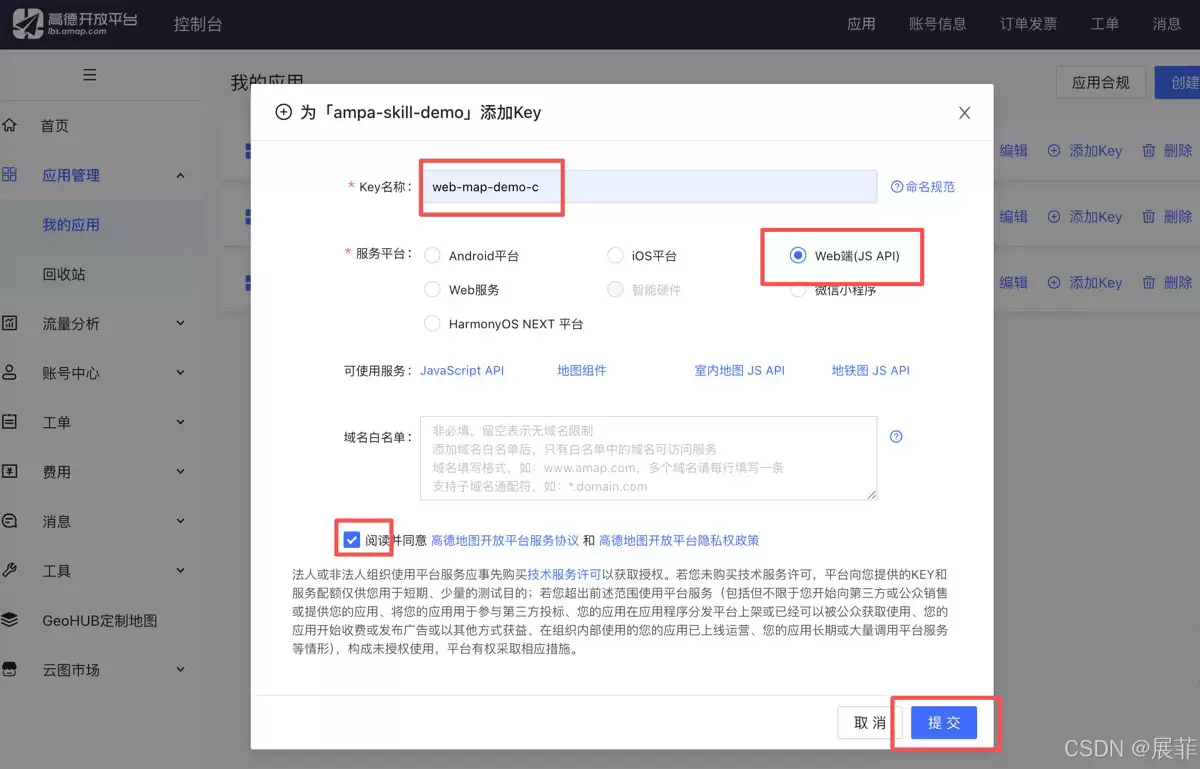
Task: Click the 取消 cancel button
Action: 869,722
